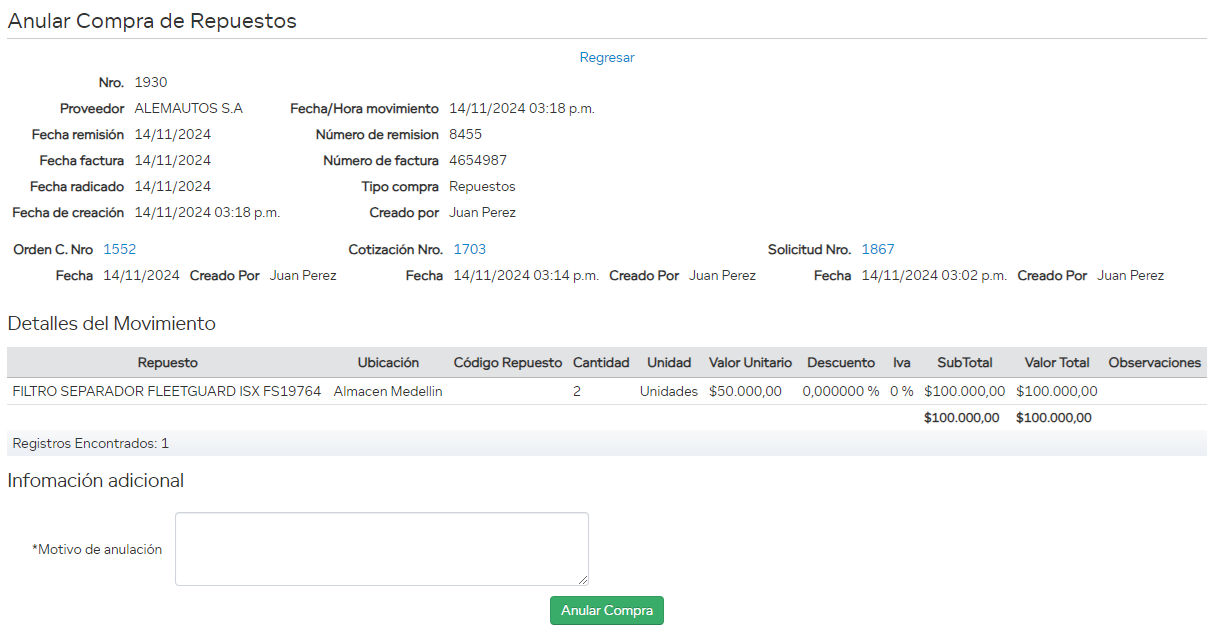Click the supplier name ALEMAUTOS S.A
The width and height of the screenshot is (1211, 642).
188,108
